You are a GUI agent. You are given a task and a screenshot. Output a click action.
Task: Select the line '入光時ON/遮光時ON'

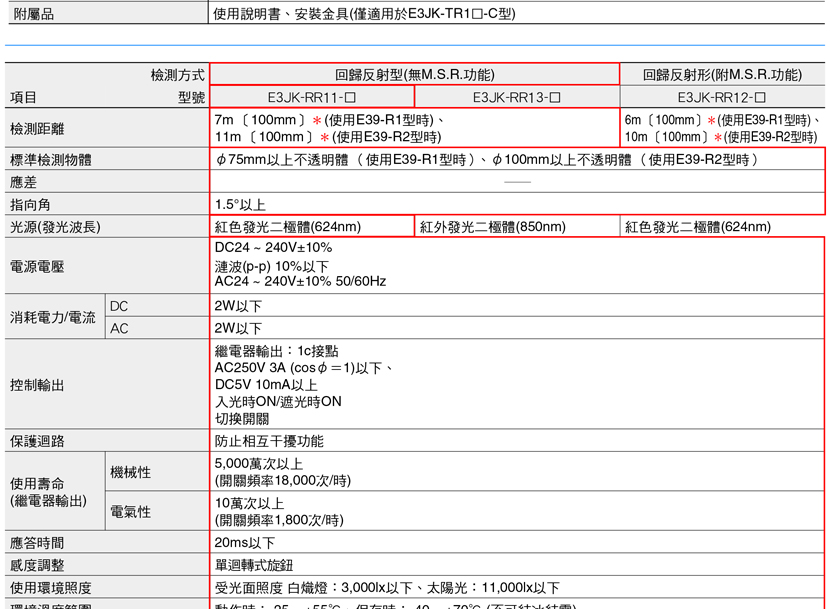click(278, 401)
